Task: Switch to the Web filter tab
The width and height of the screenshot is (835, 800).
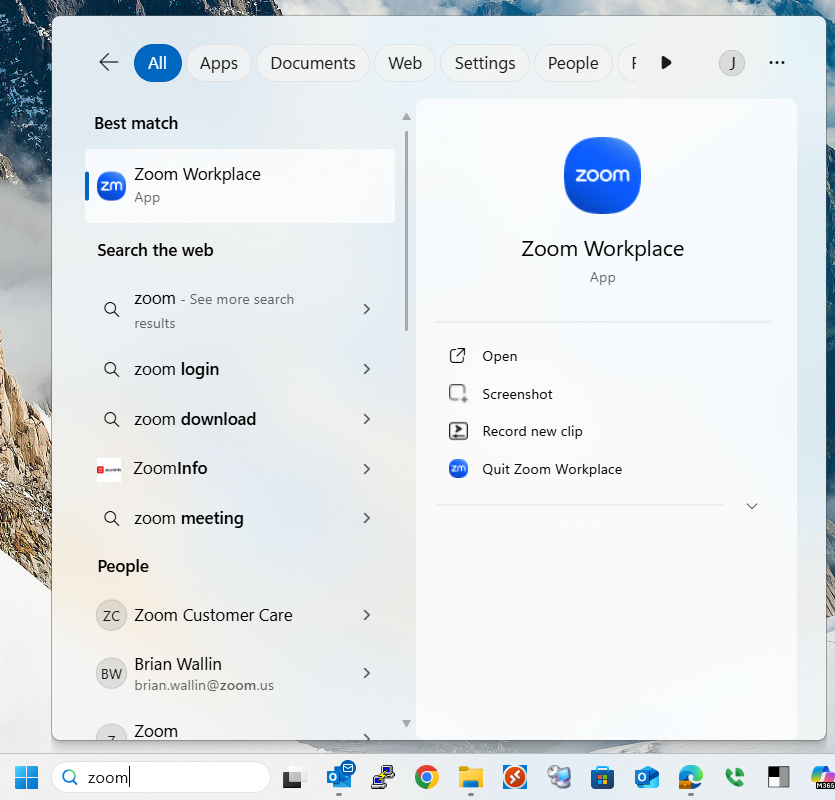Action: [x=404, y=62]
